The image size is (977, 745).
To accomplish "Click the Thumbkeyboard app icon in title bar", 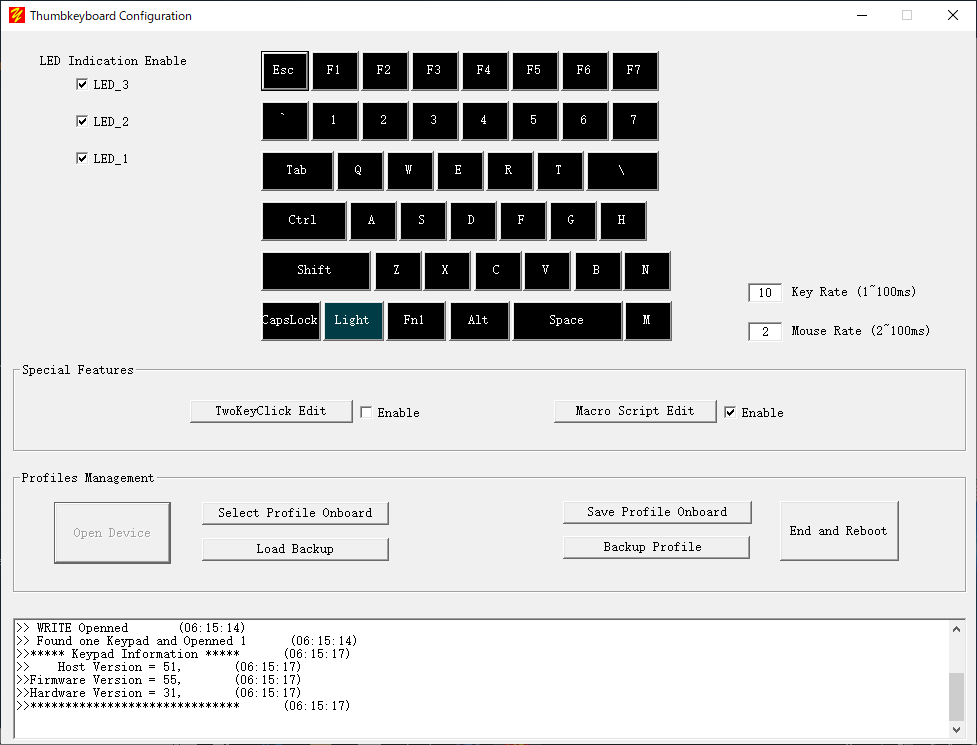I will (x=17, y=15).
